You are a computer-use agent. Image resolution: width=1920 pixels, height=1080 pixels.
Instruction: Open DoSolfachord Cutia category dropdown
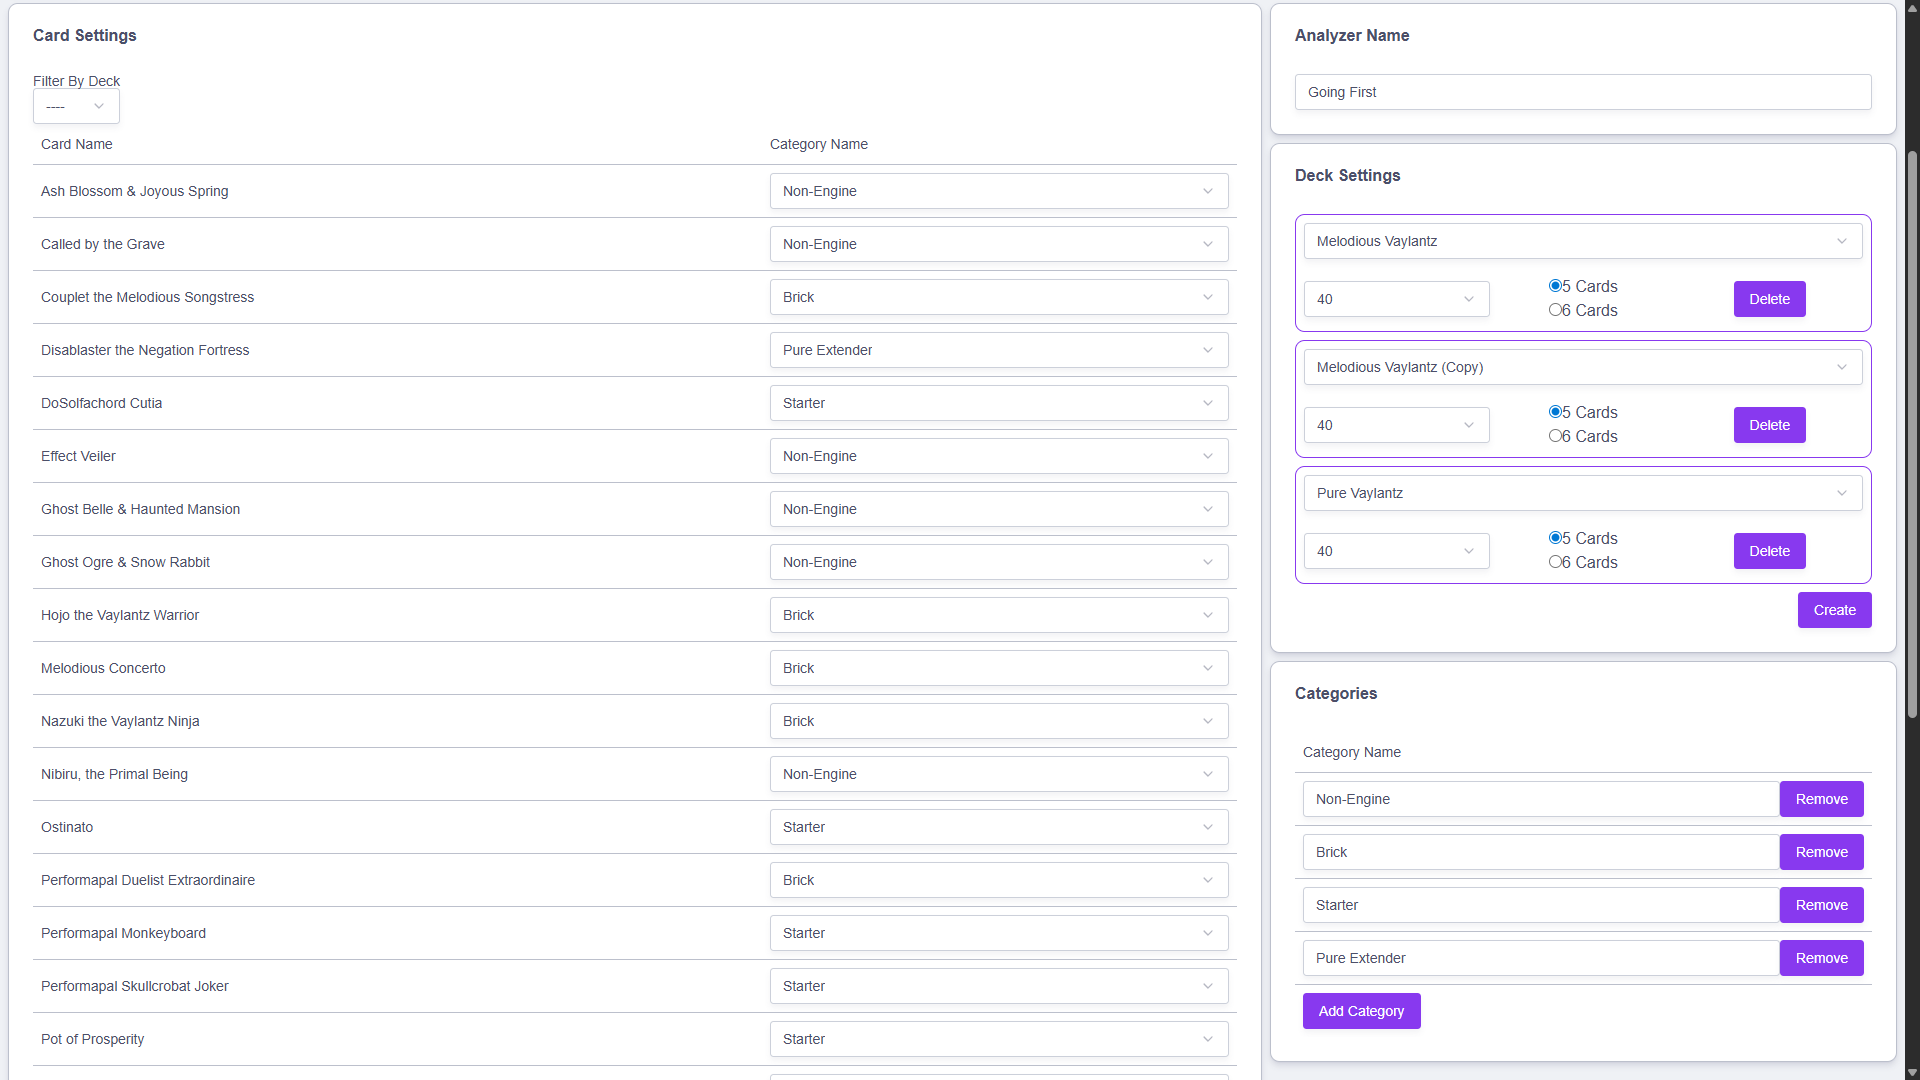point(999,403)
